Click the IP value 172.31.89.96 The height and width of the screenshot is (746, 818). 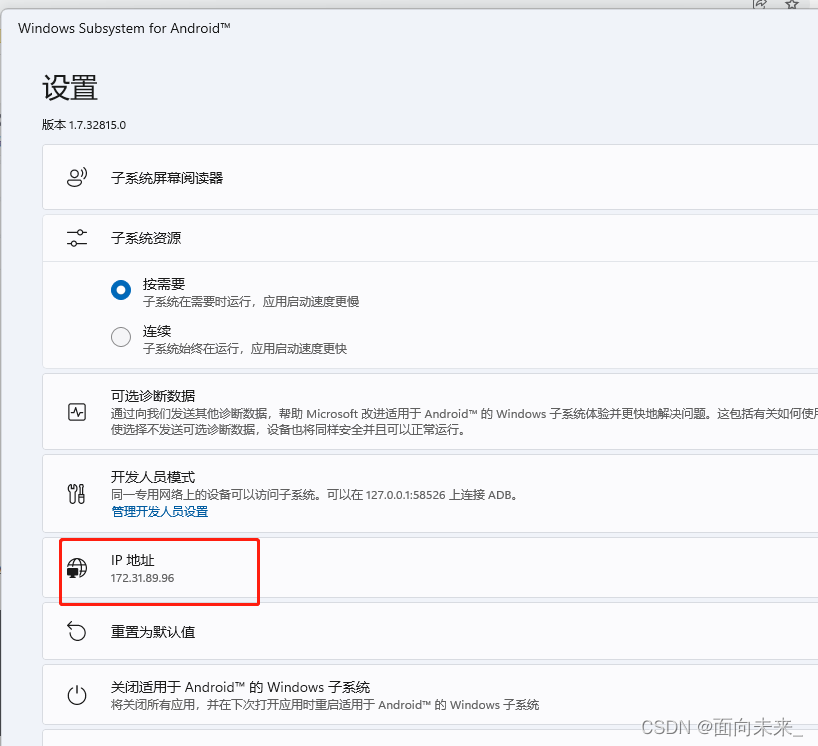[x=142, y=578]
